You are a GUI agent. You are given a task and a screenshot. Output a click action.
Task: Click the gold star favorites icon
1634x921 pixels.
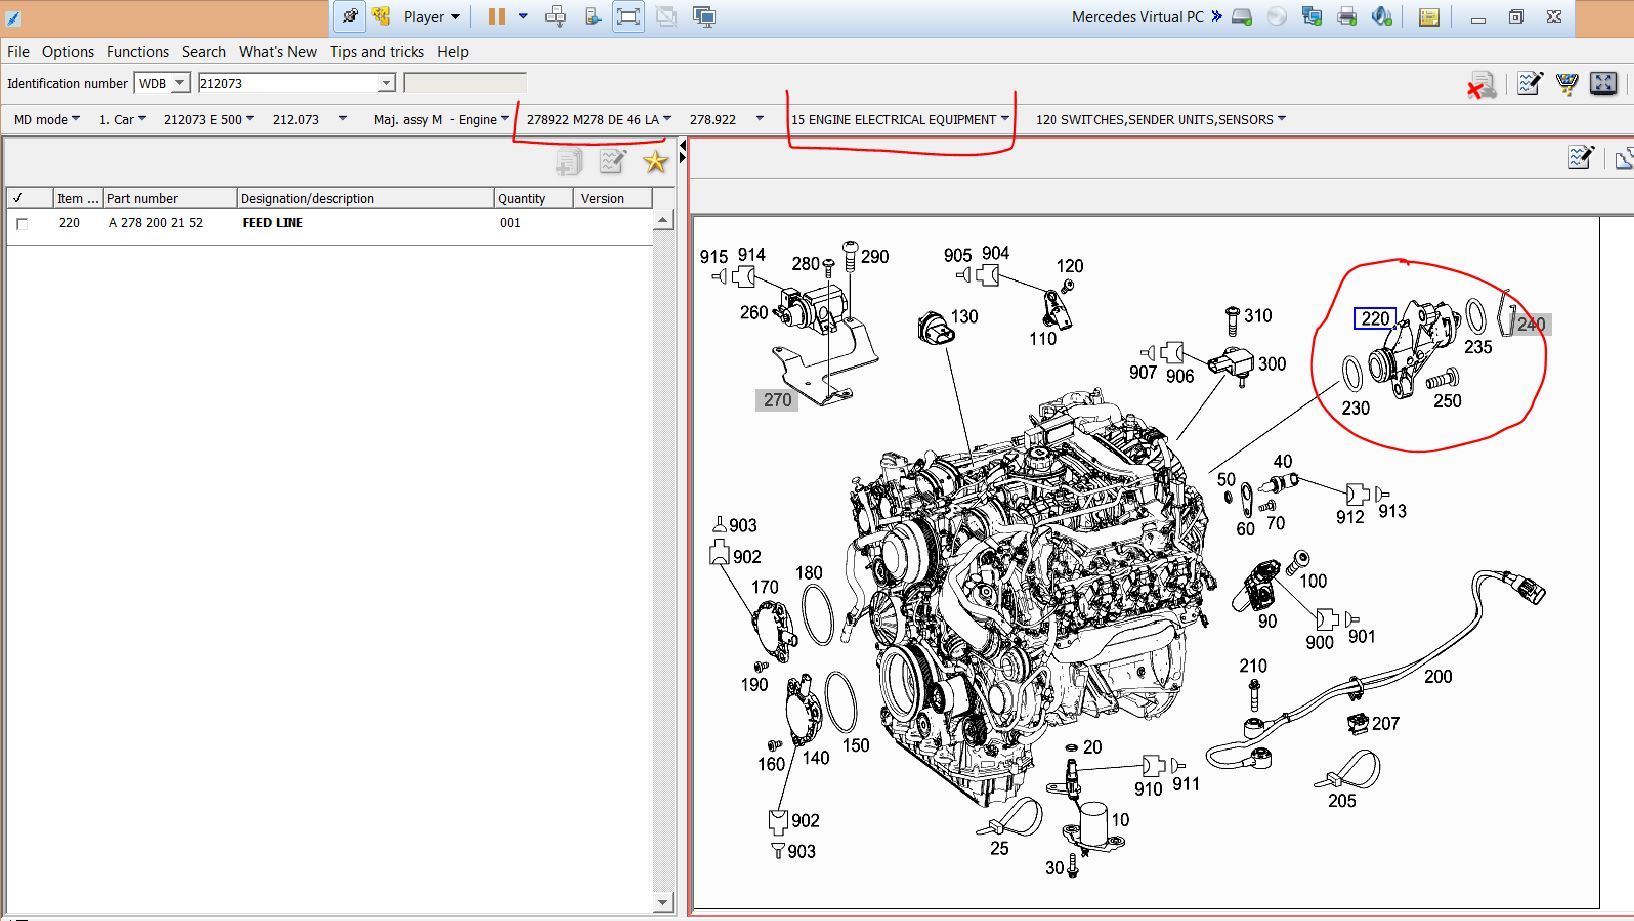(655, 162)
